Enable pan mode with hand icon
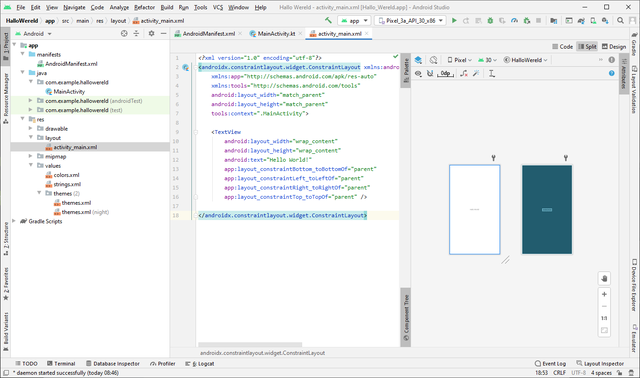Screen dimensions: 640x378 coord(604,278)
